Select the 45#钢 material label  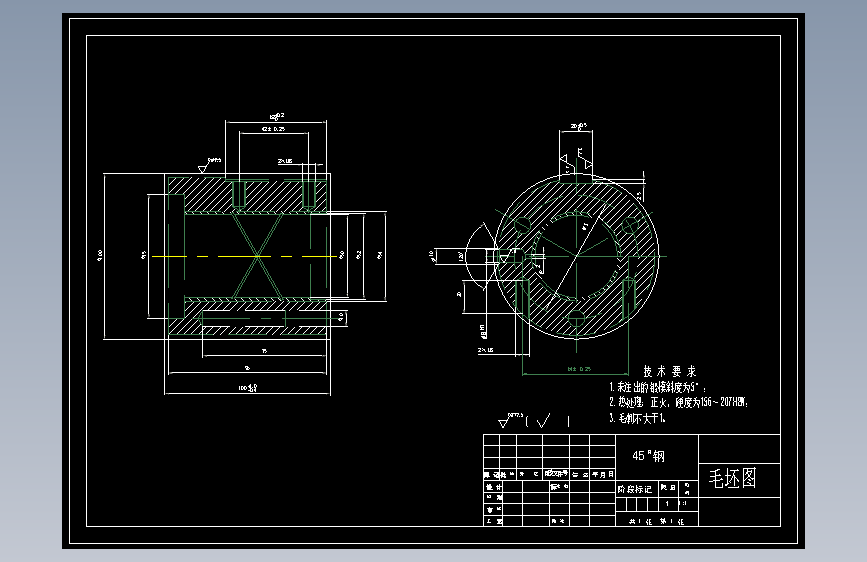(x=649, y=456)
